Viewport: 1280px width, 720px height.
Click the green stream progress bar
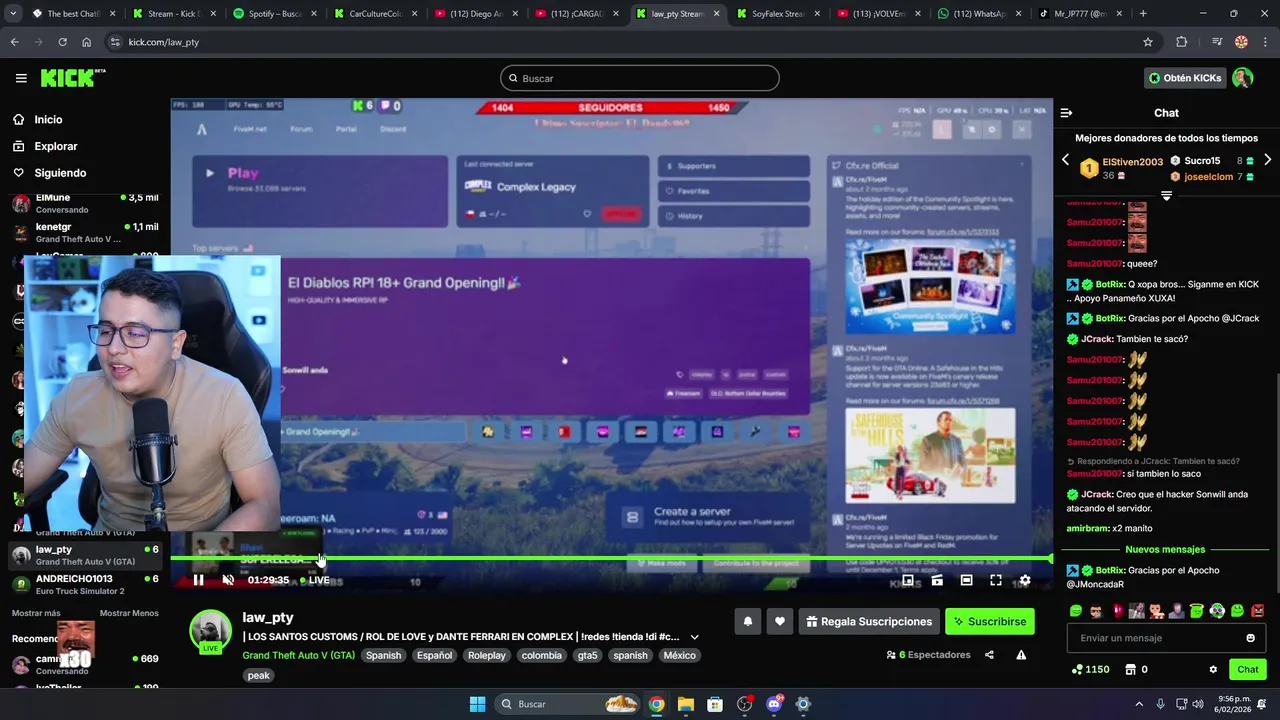[x=612, y=559]
